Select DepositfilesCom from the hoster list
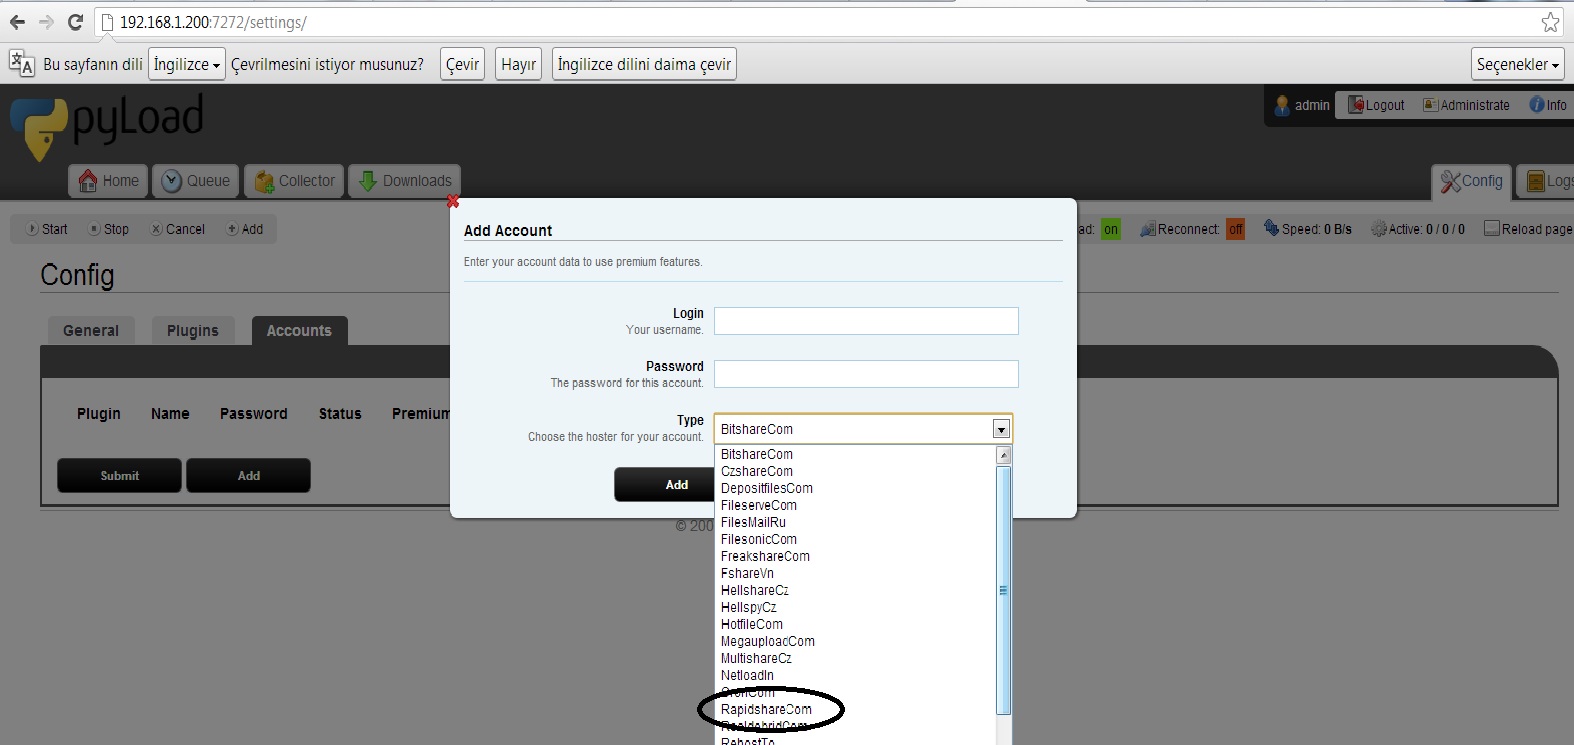 click(x=856, y=488)
